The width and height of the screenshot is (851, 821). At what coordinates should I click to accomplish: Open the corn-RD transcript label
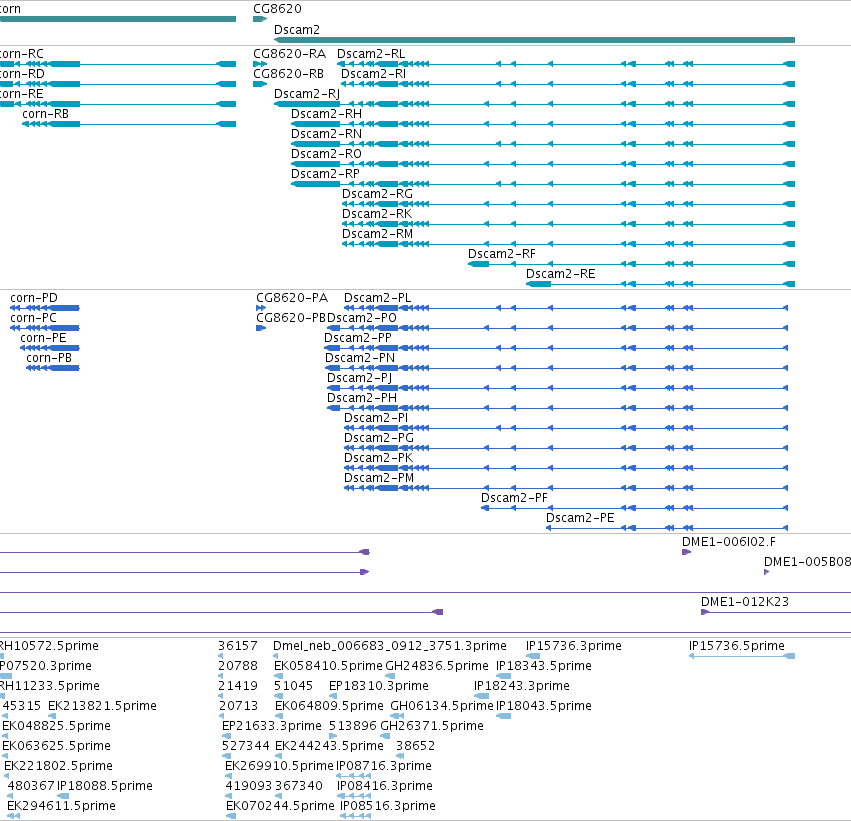pos(22,74)
